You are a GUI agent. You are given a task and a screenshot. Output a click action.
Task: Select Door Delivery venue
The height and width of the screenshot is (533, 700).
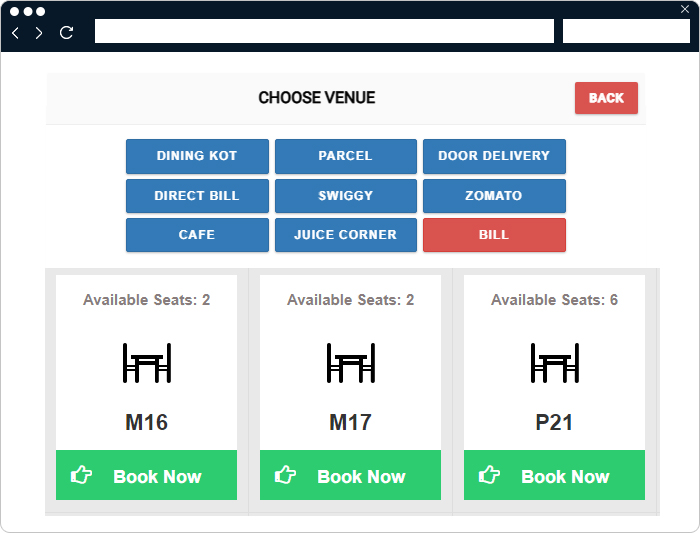494,156
